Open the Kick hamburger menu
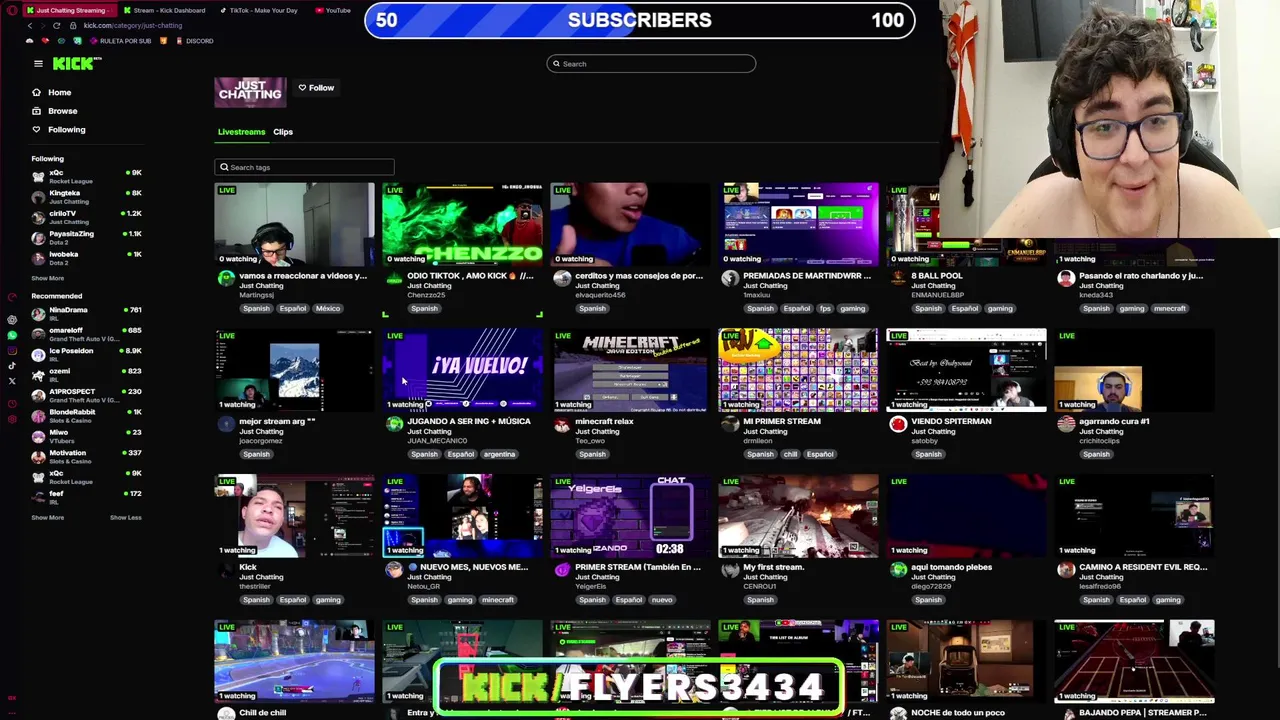Viewport: 1280px width, 720px height. pos(38,64)
